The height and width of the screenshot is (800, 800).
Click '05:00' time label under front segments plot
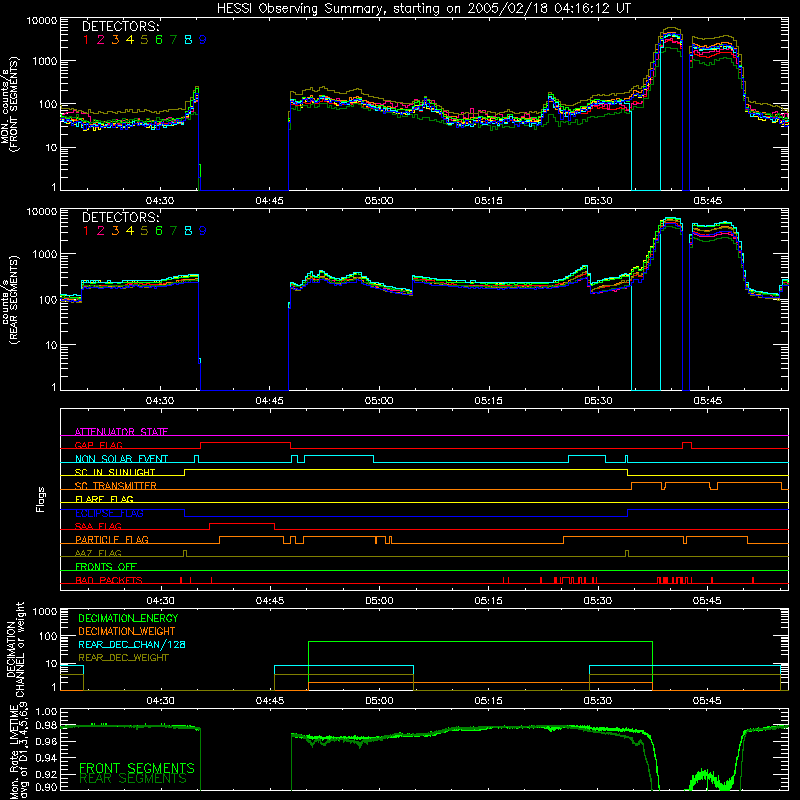pyautogui.click(x=379, y=201)
